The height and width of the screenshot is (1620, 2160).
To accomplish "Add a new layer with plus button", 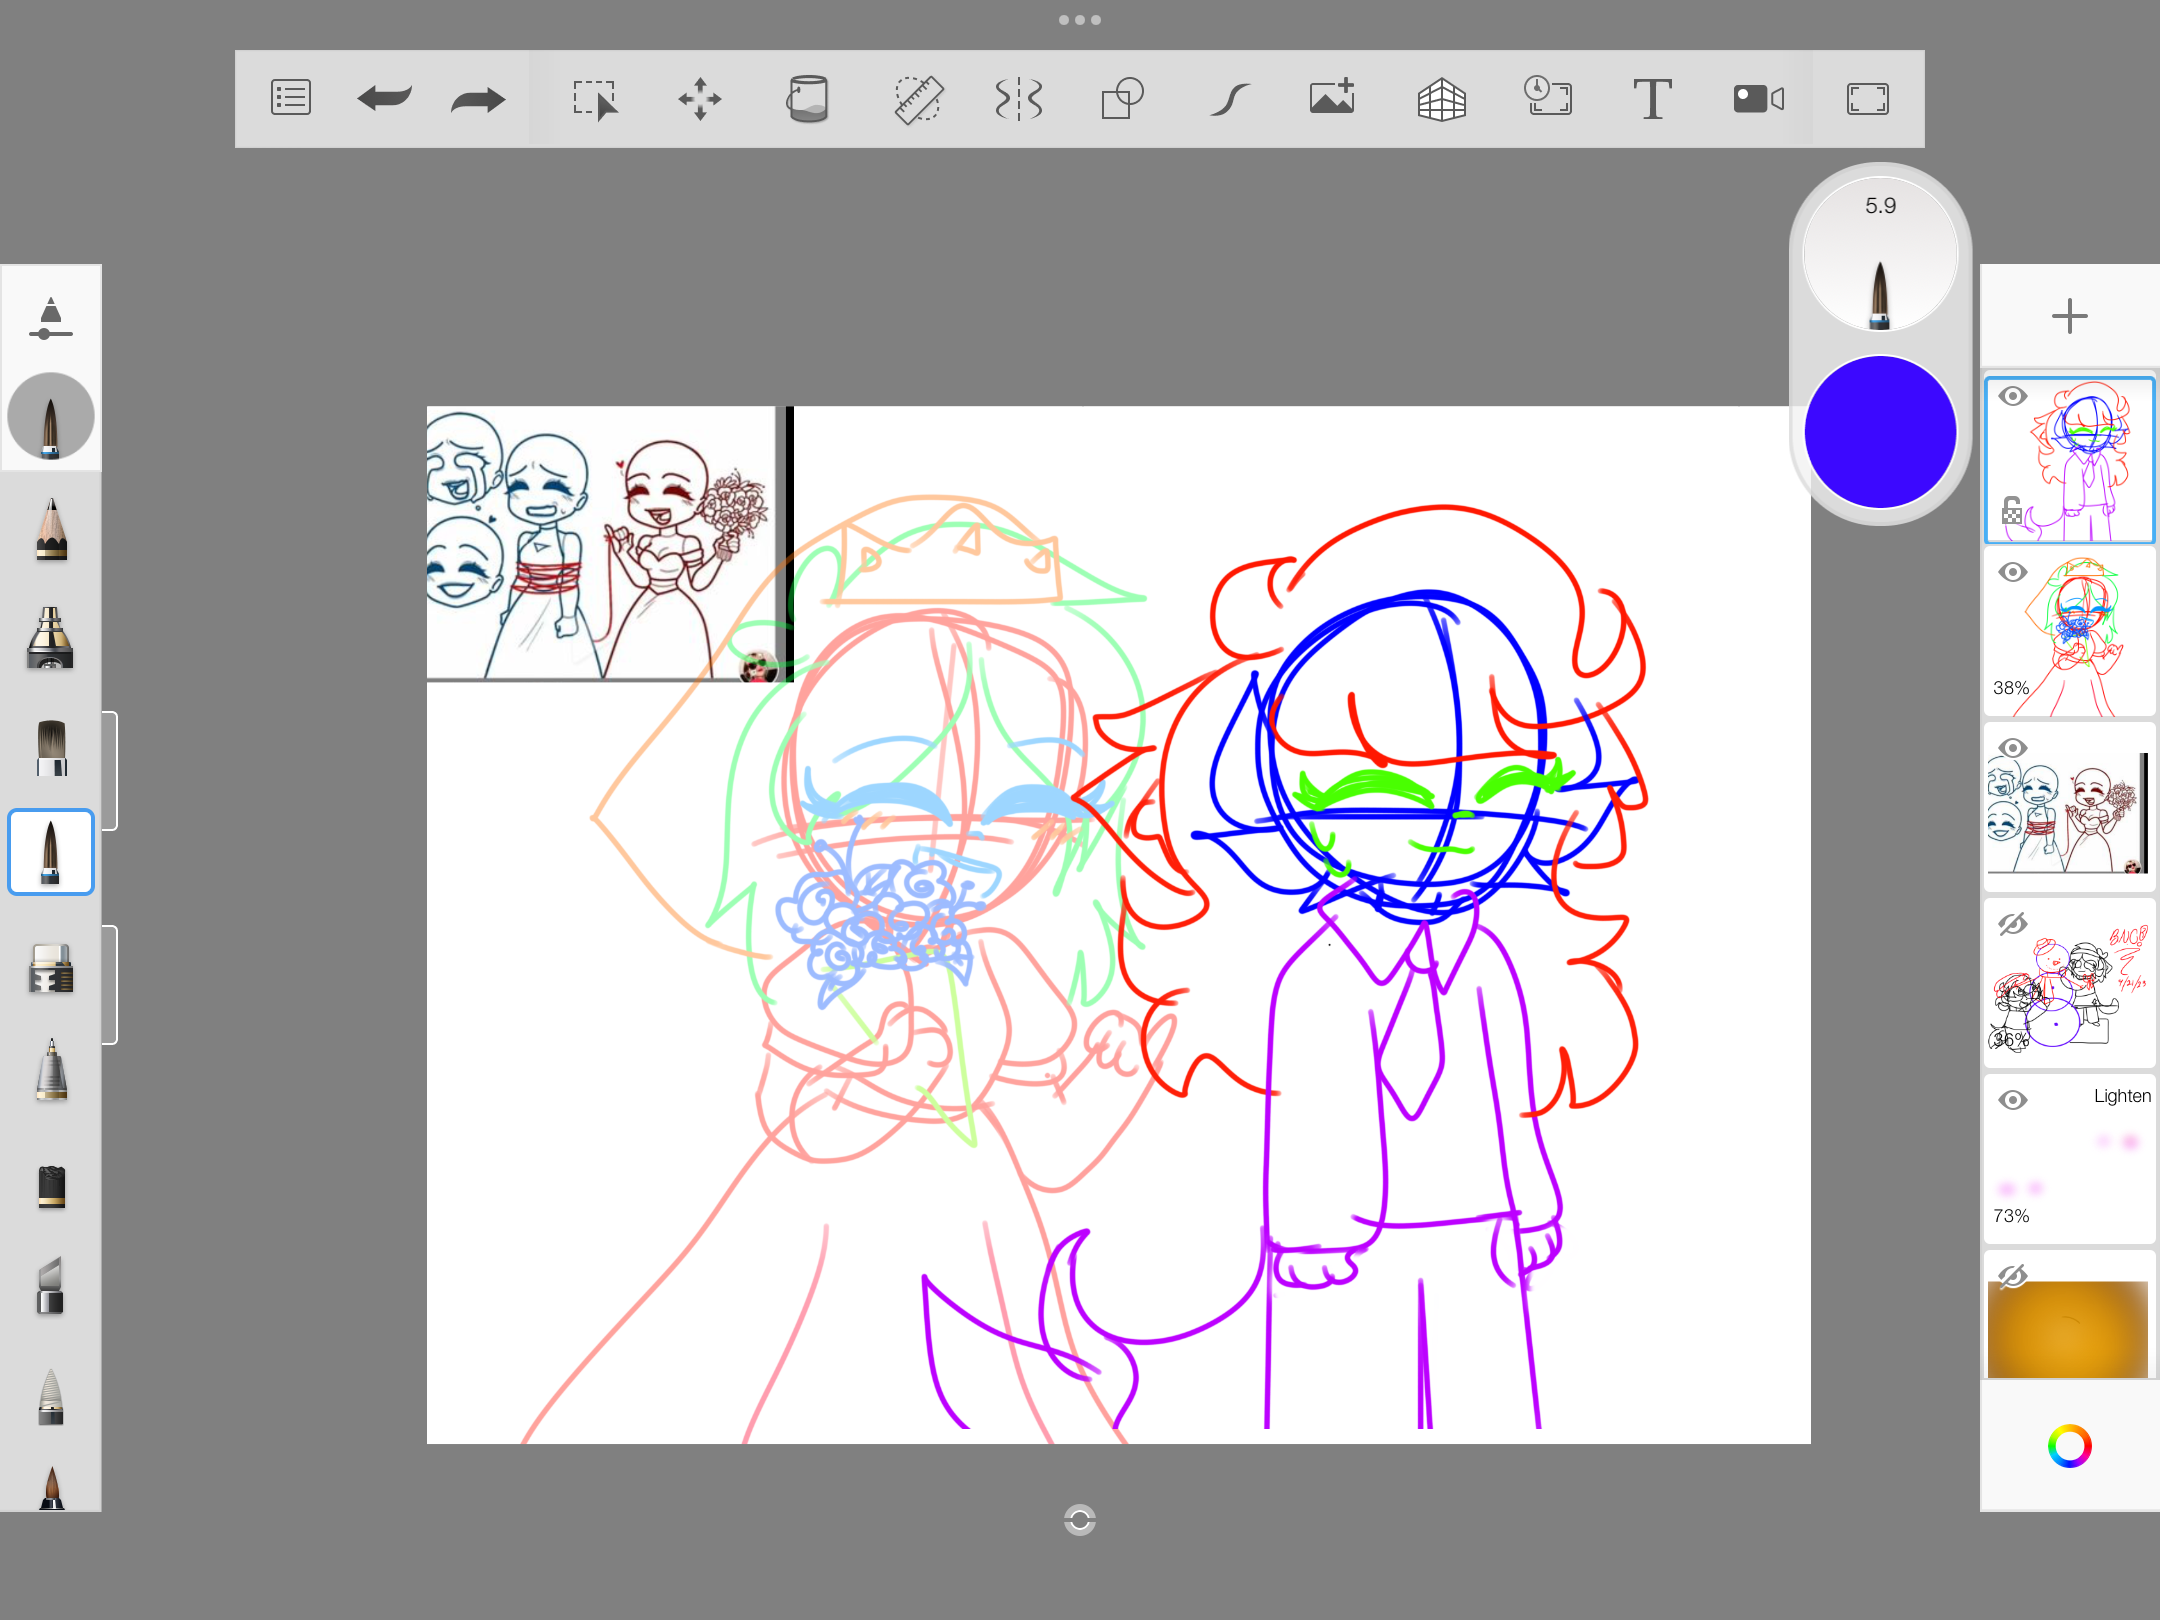I will (x=2069, y=317).
